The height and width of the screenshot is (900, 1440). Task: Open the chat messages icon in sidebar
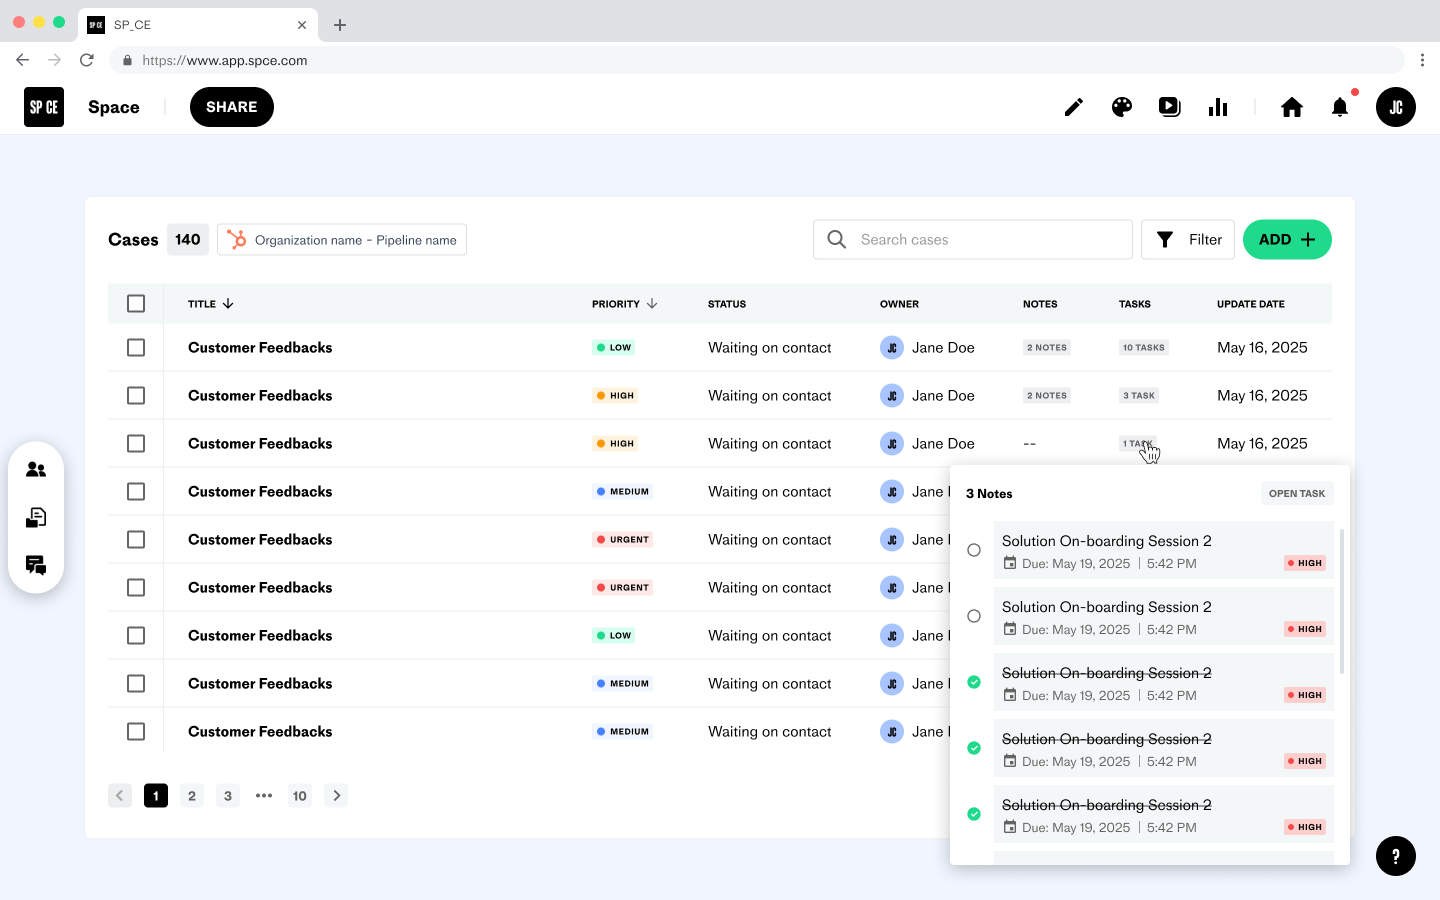36,565
